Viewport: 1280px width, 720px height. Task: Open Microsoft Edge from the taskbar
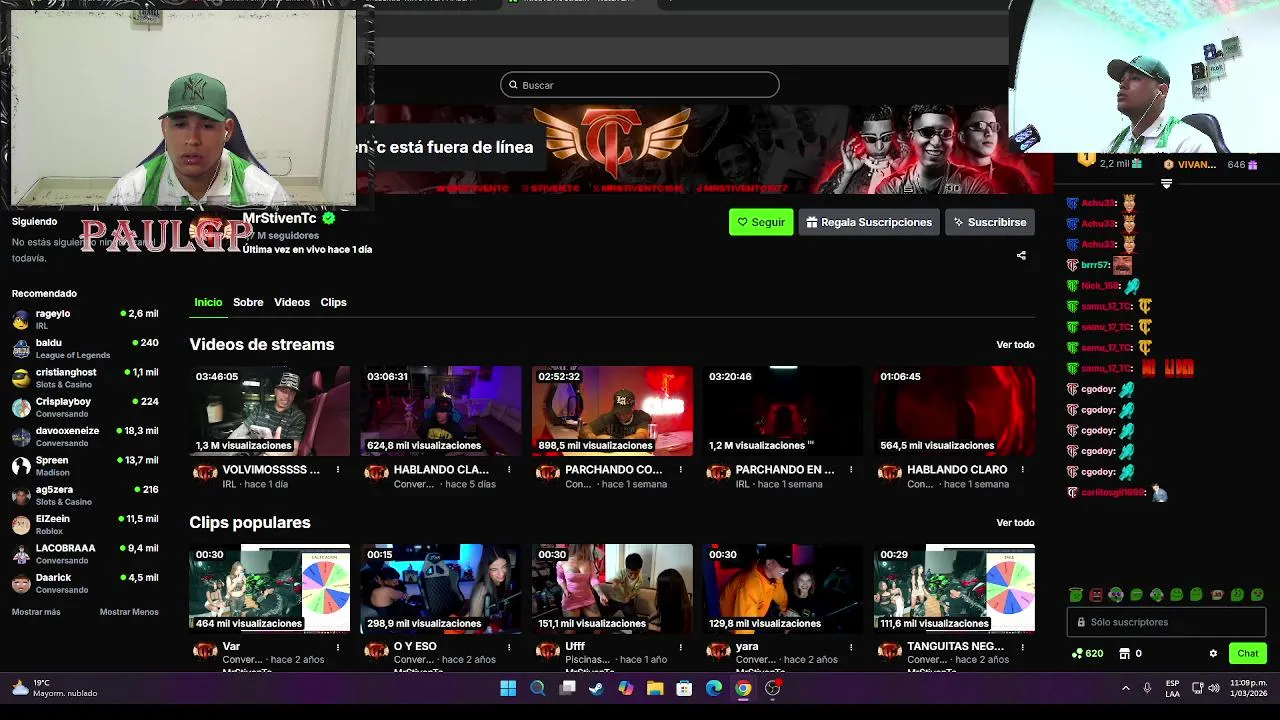(x=714, y=688)
